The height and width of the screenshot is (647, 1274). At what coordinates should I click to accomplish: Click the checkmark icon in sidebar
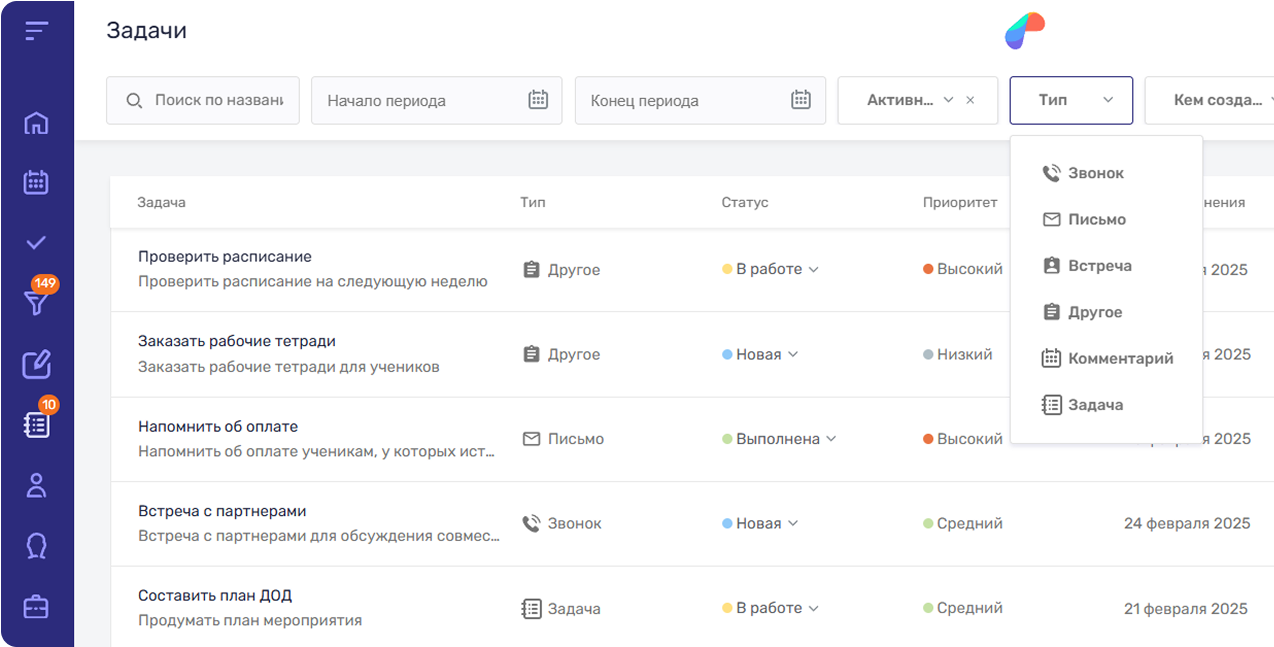[x=36, y=242]
